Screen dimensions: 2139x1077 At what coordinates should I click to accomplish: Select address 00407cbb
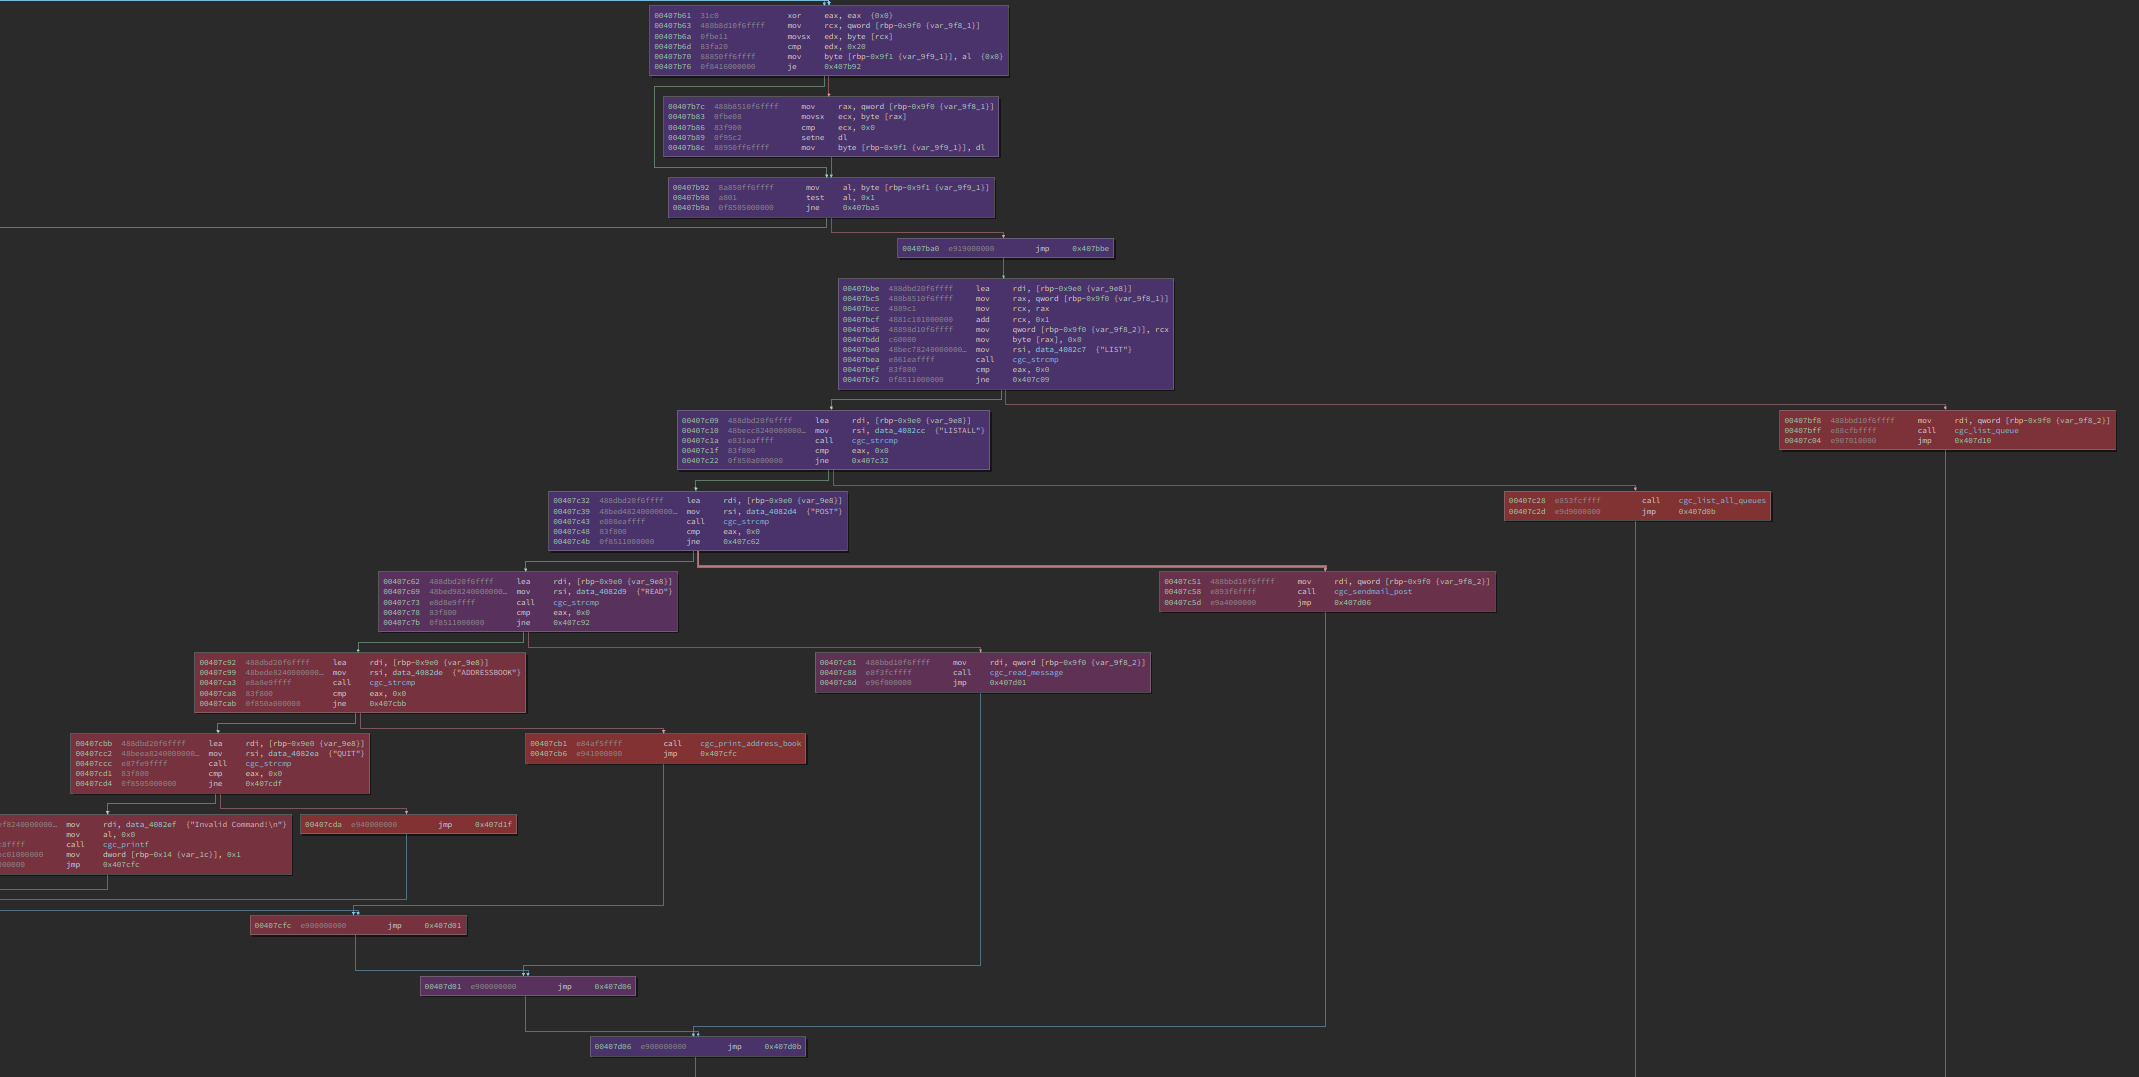(x=94, y=744)
